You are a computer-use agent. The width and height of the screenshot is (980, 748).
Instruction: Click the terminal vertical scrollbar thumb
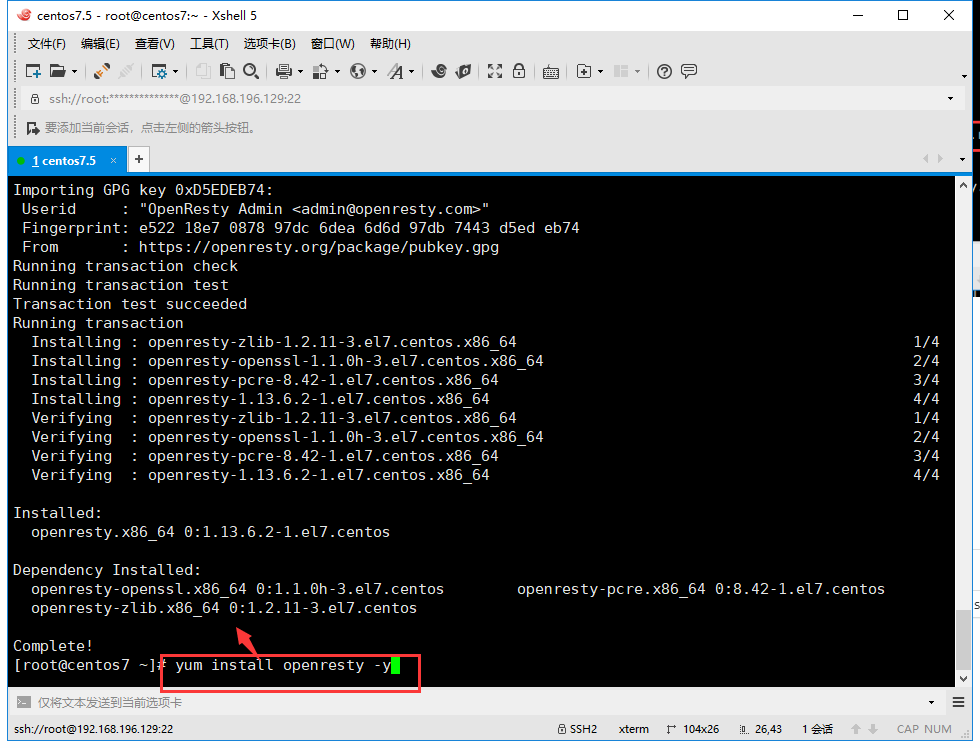click(963, 639)
